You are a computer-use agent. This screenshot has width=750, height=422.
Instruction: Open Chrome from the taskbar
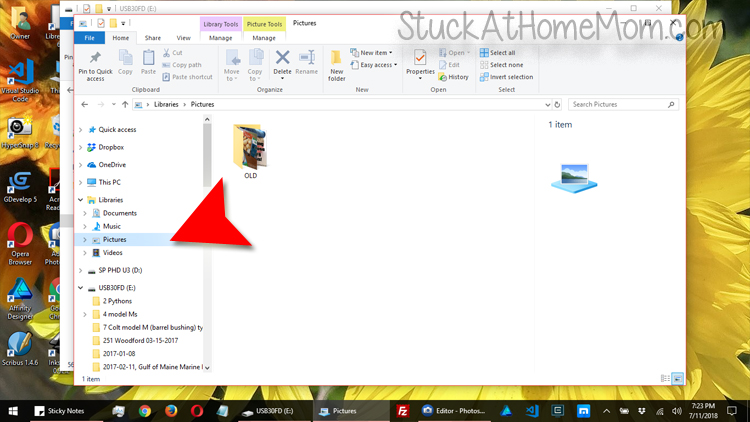tap(144, 411)
